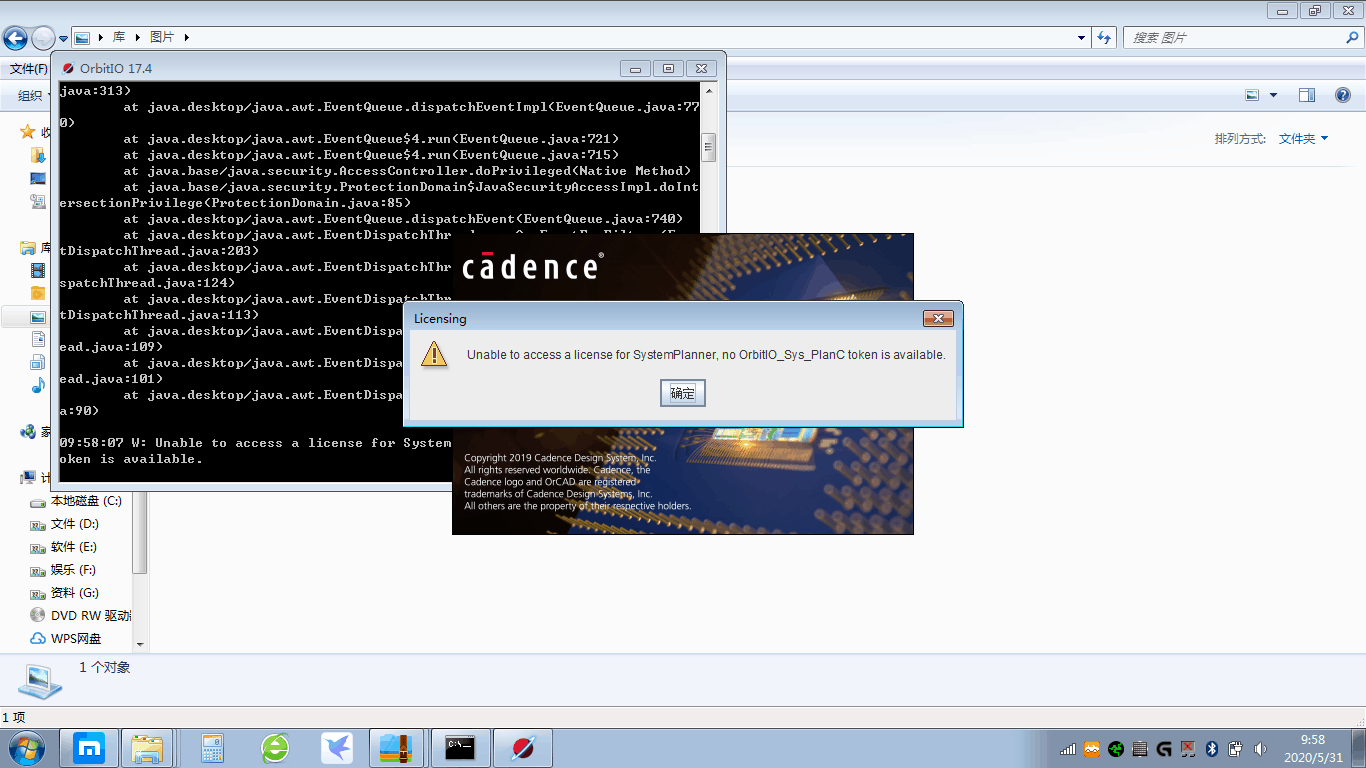Expand the 排列方式 文件夹 dropdown
The image size is (1366, 768).
pyautogui.click(x=1303, y=139)
